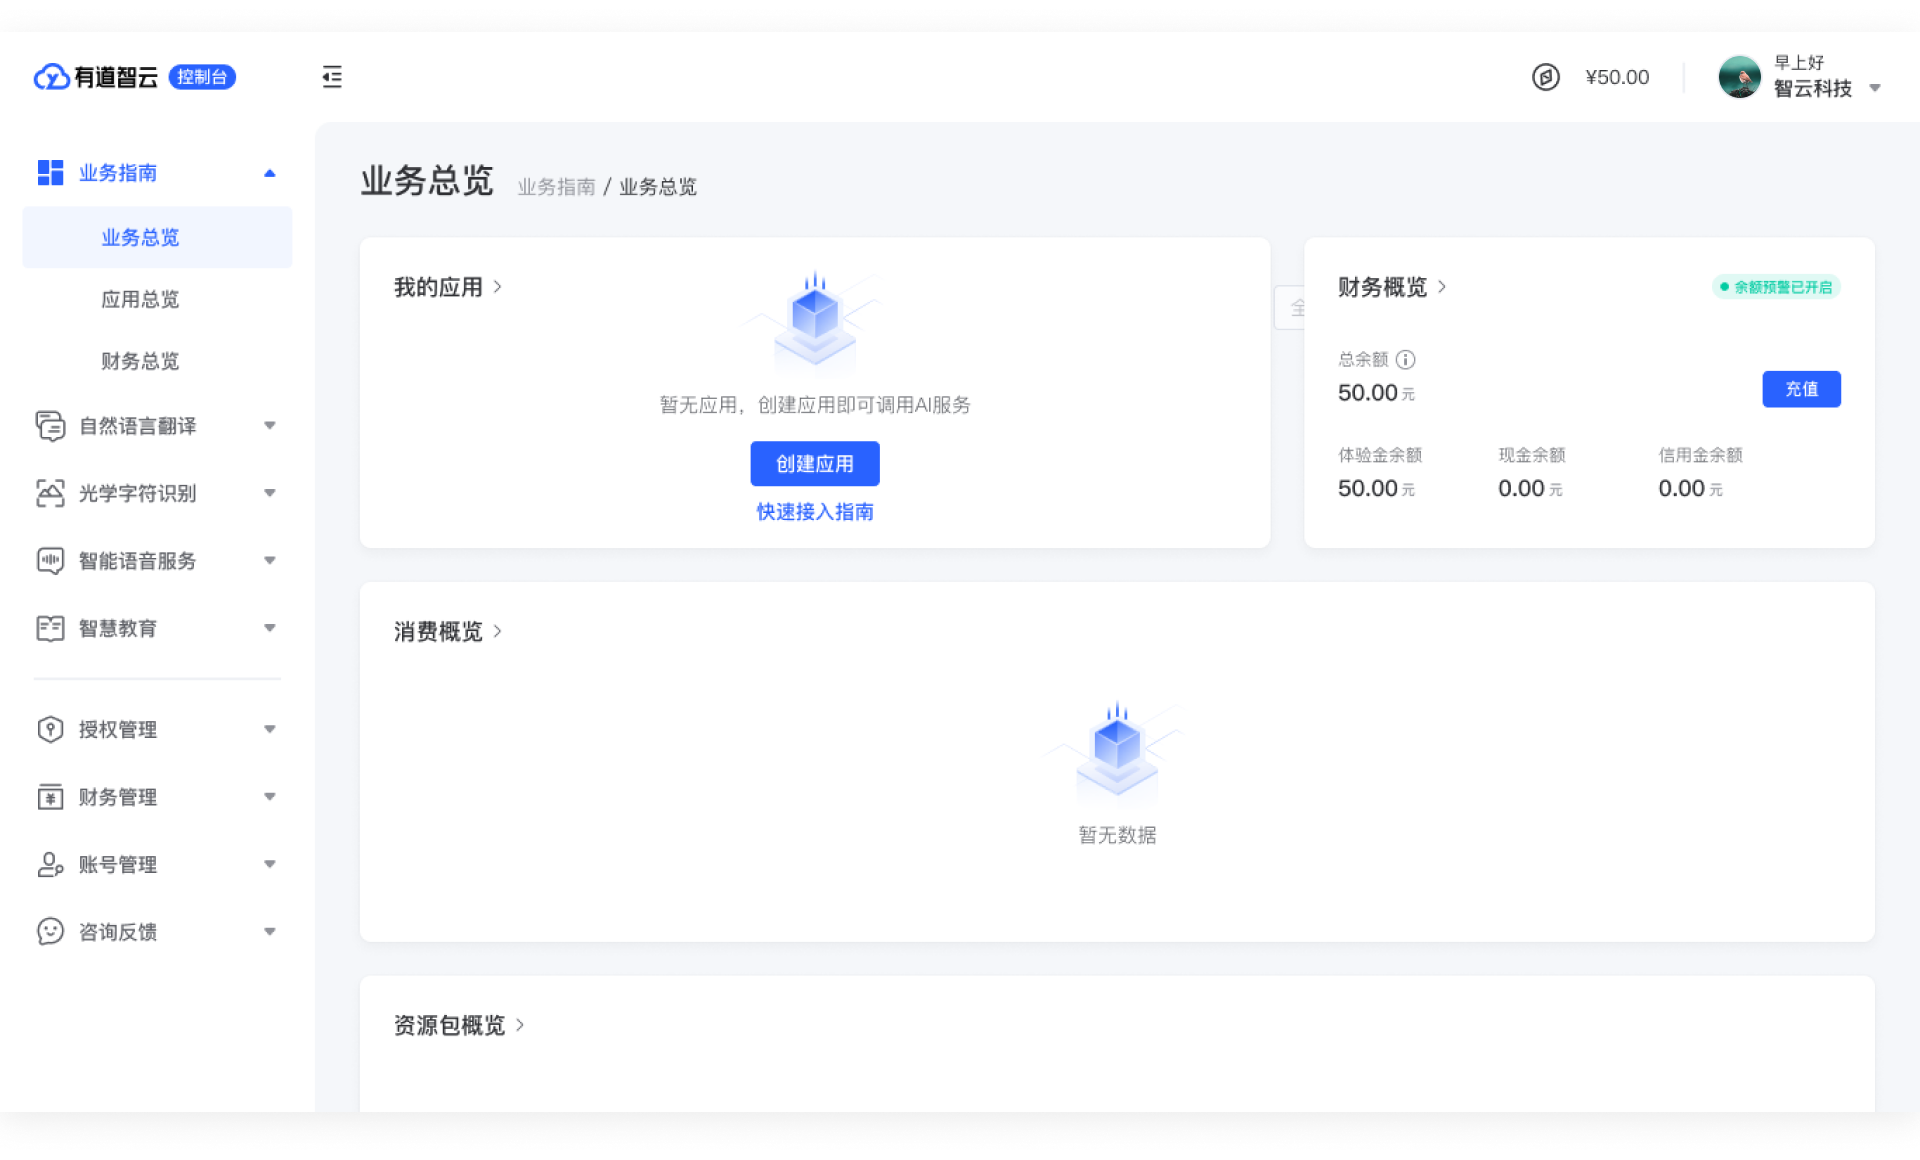Click the 光学字符识别 OCR icon

tap(50, 493)
